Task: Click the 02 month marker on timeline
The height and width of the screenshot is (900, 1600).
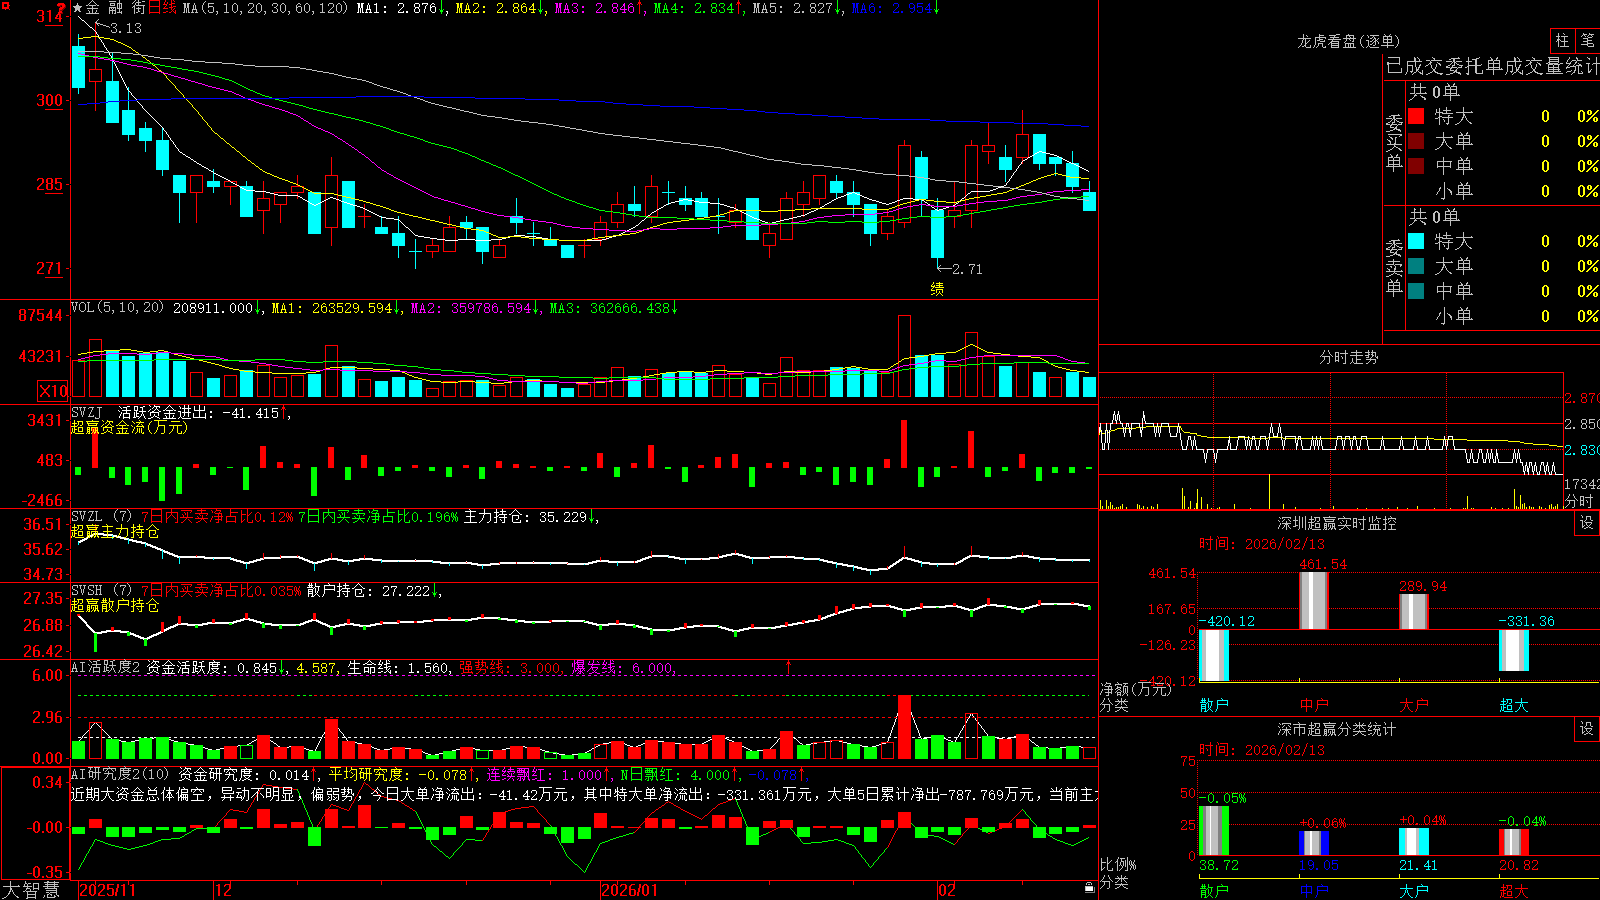Action: 946,890
